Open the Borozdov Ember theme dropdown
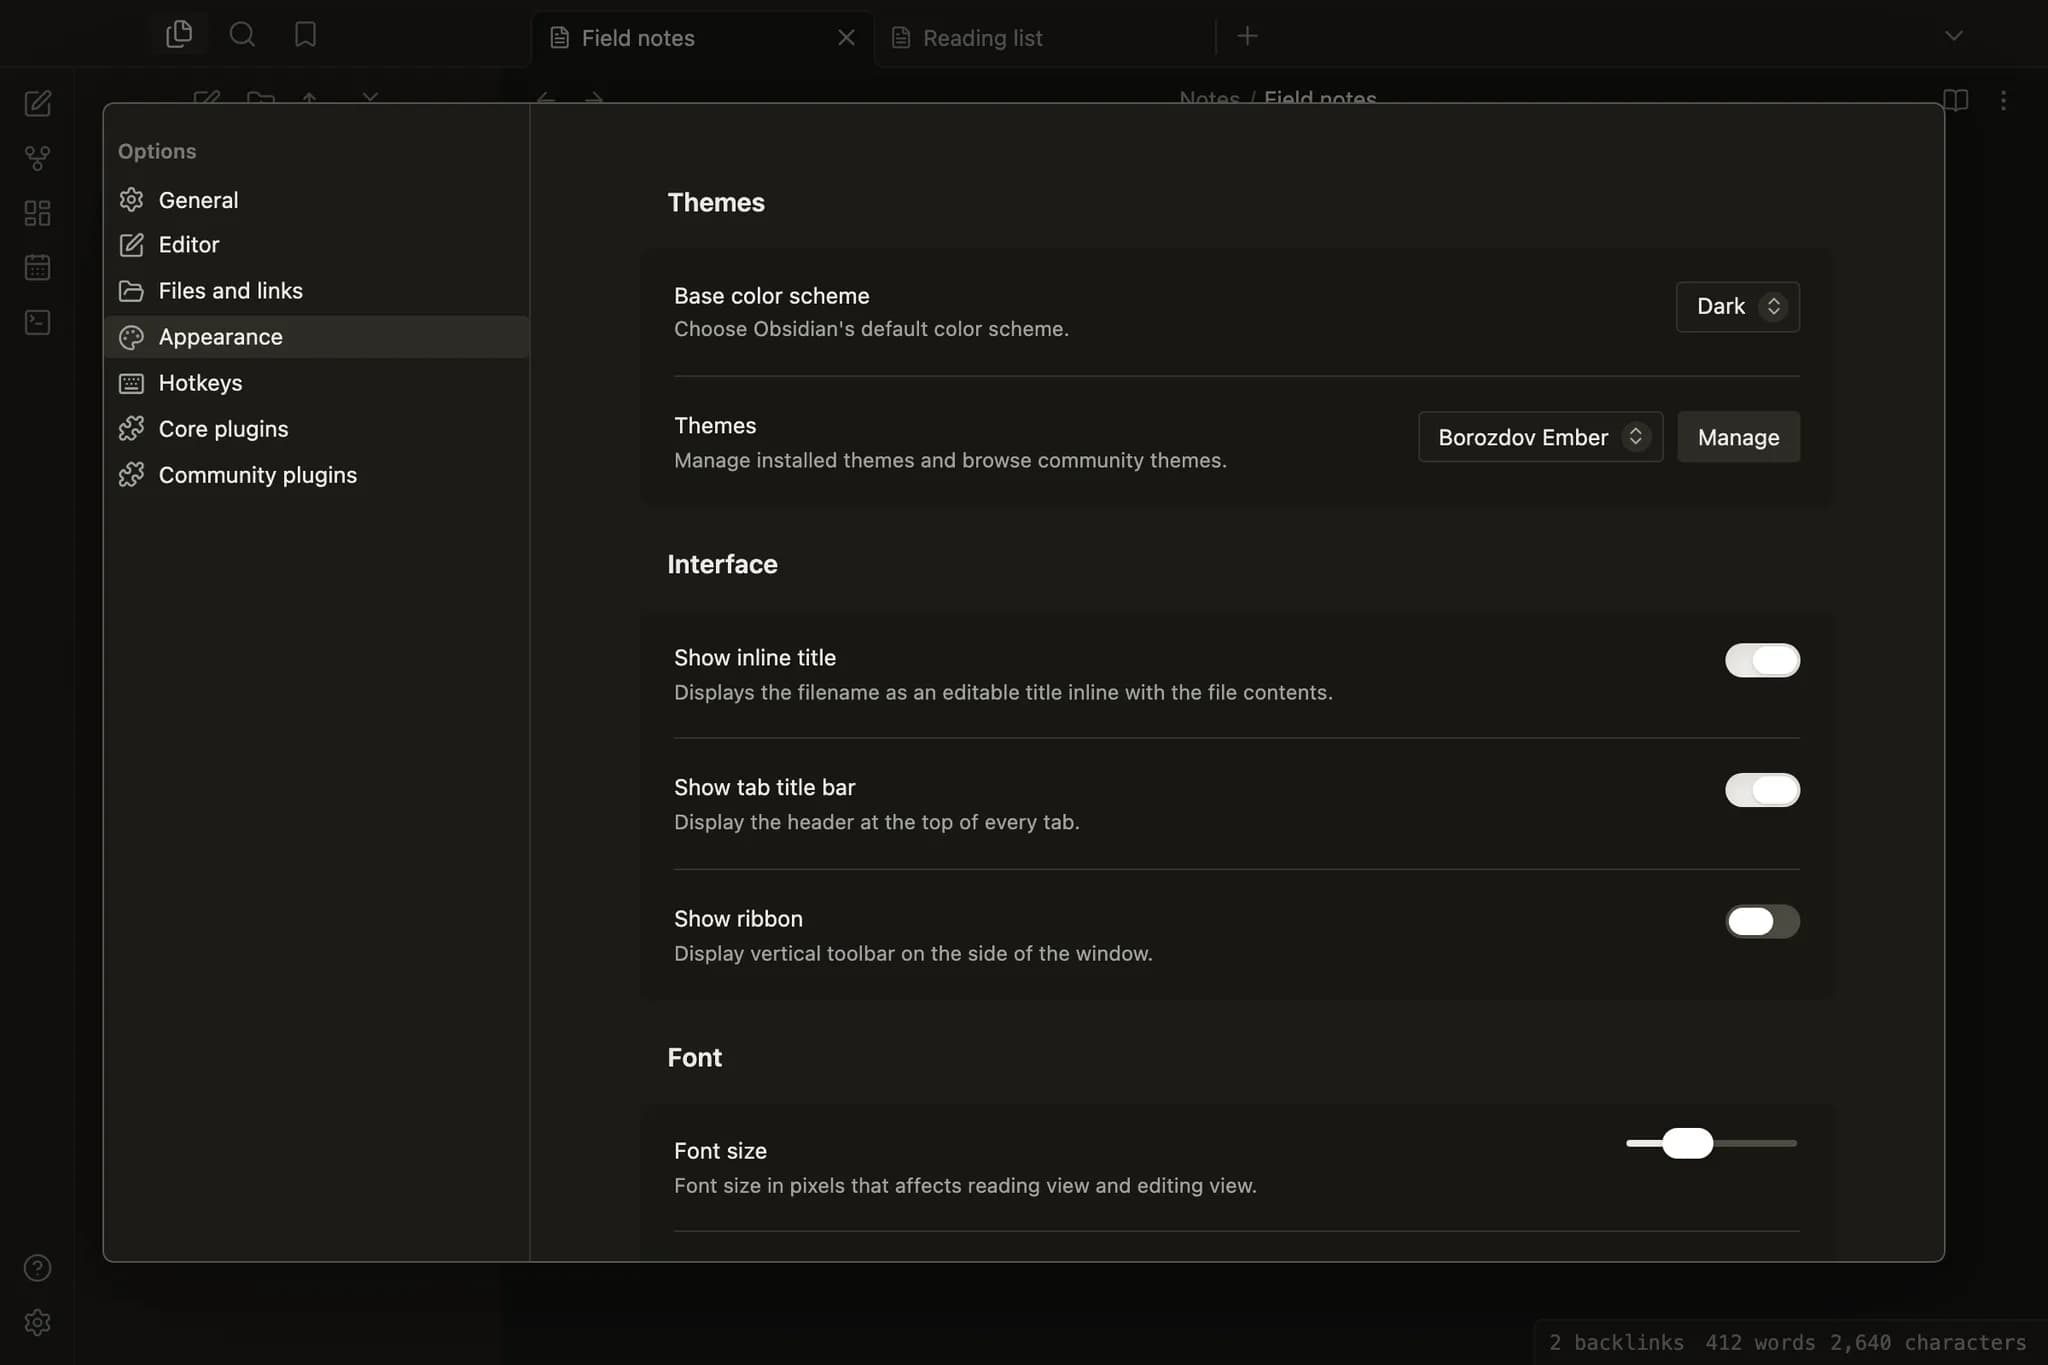Screen dimensions: 2048x1365 tap(1540, 437)
